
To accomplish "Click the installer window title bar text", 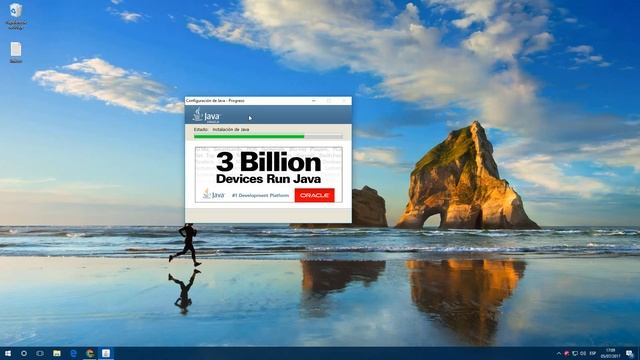I will click(215, 100).
